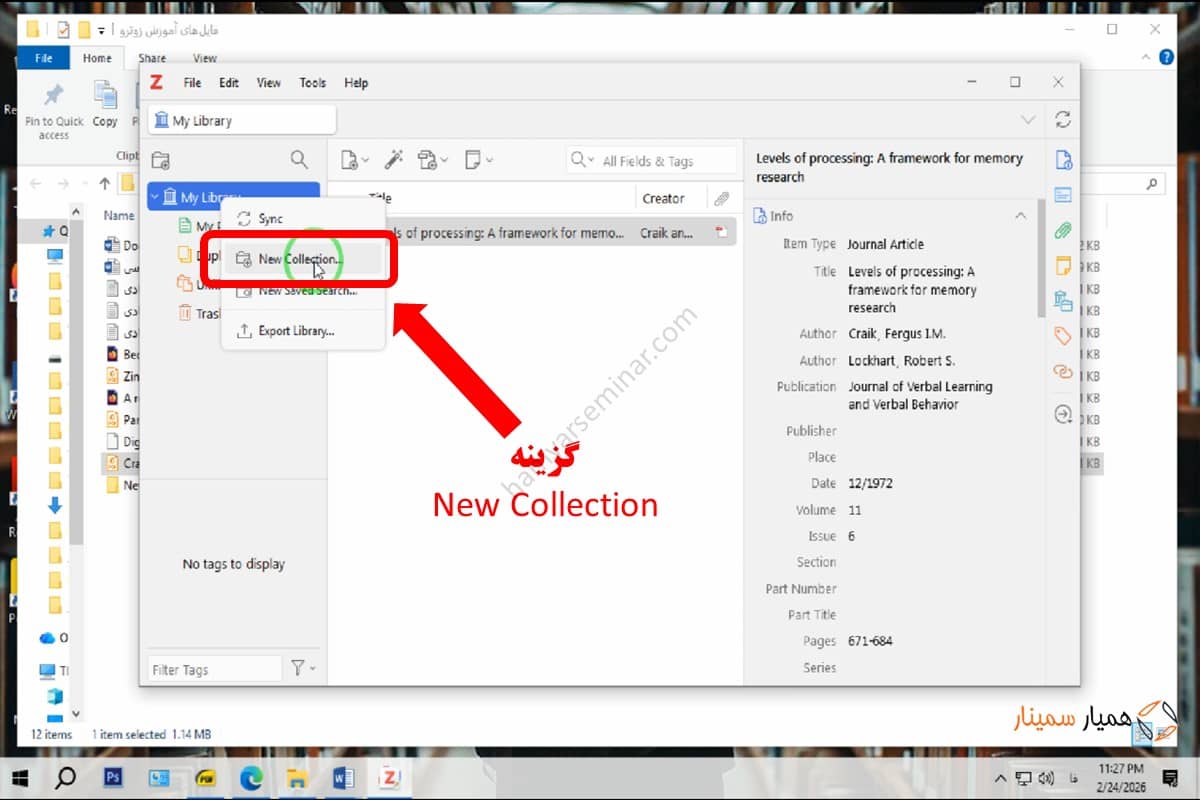1200x800 pixels.
Task: Click the Journal Article item type value
Action: [885, 244]
